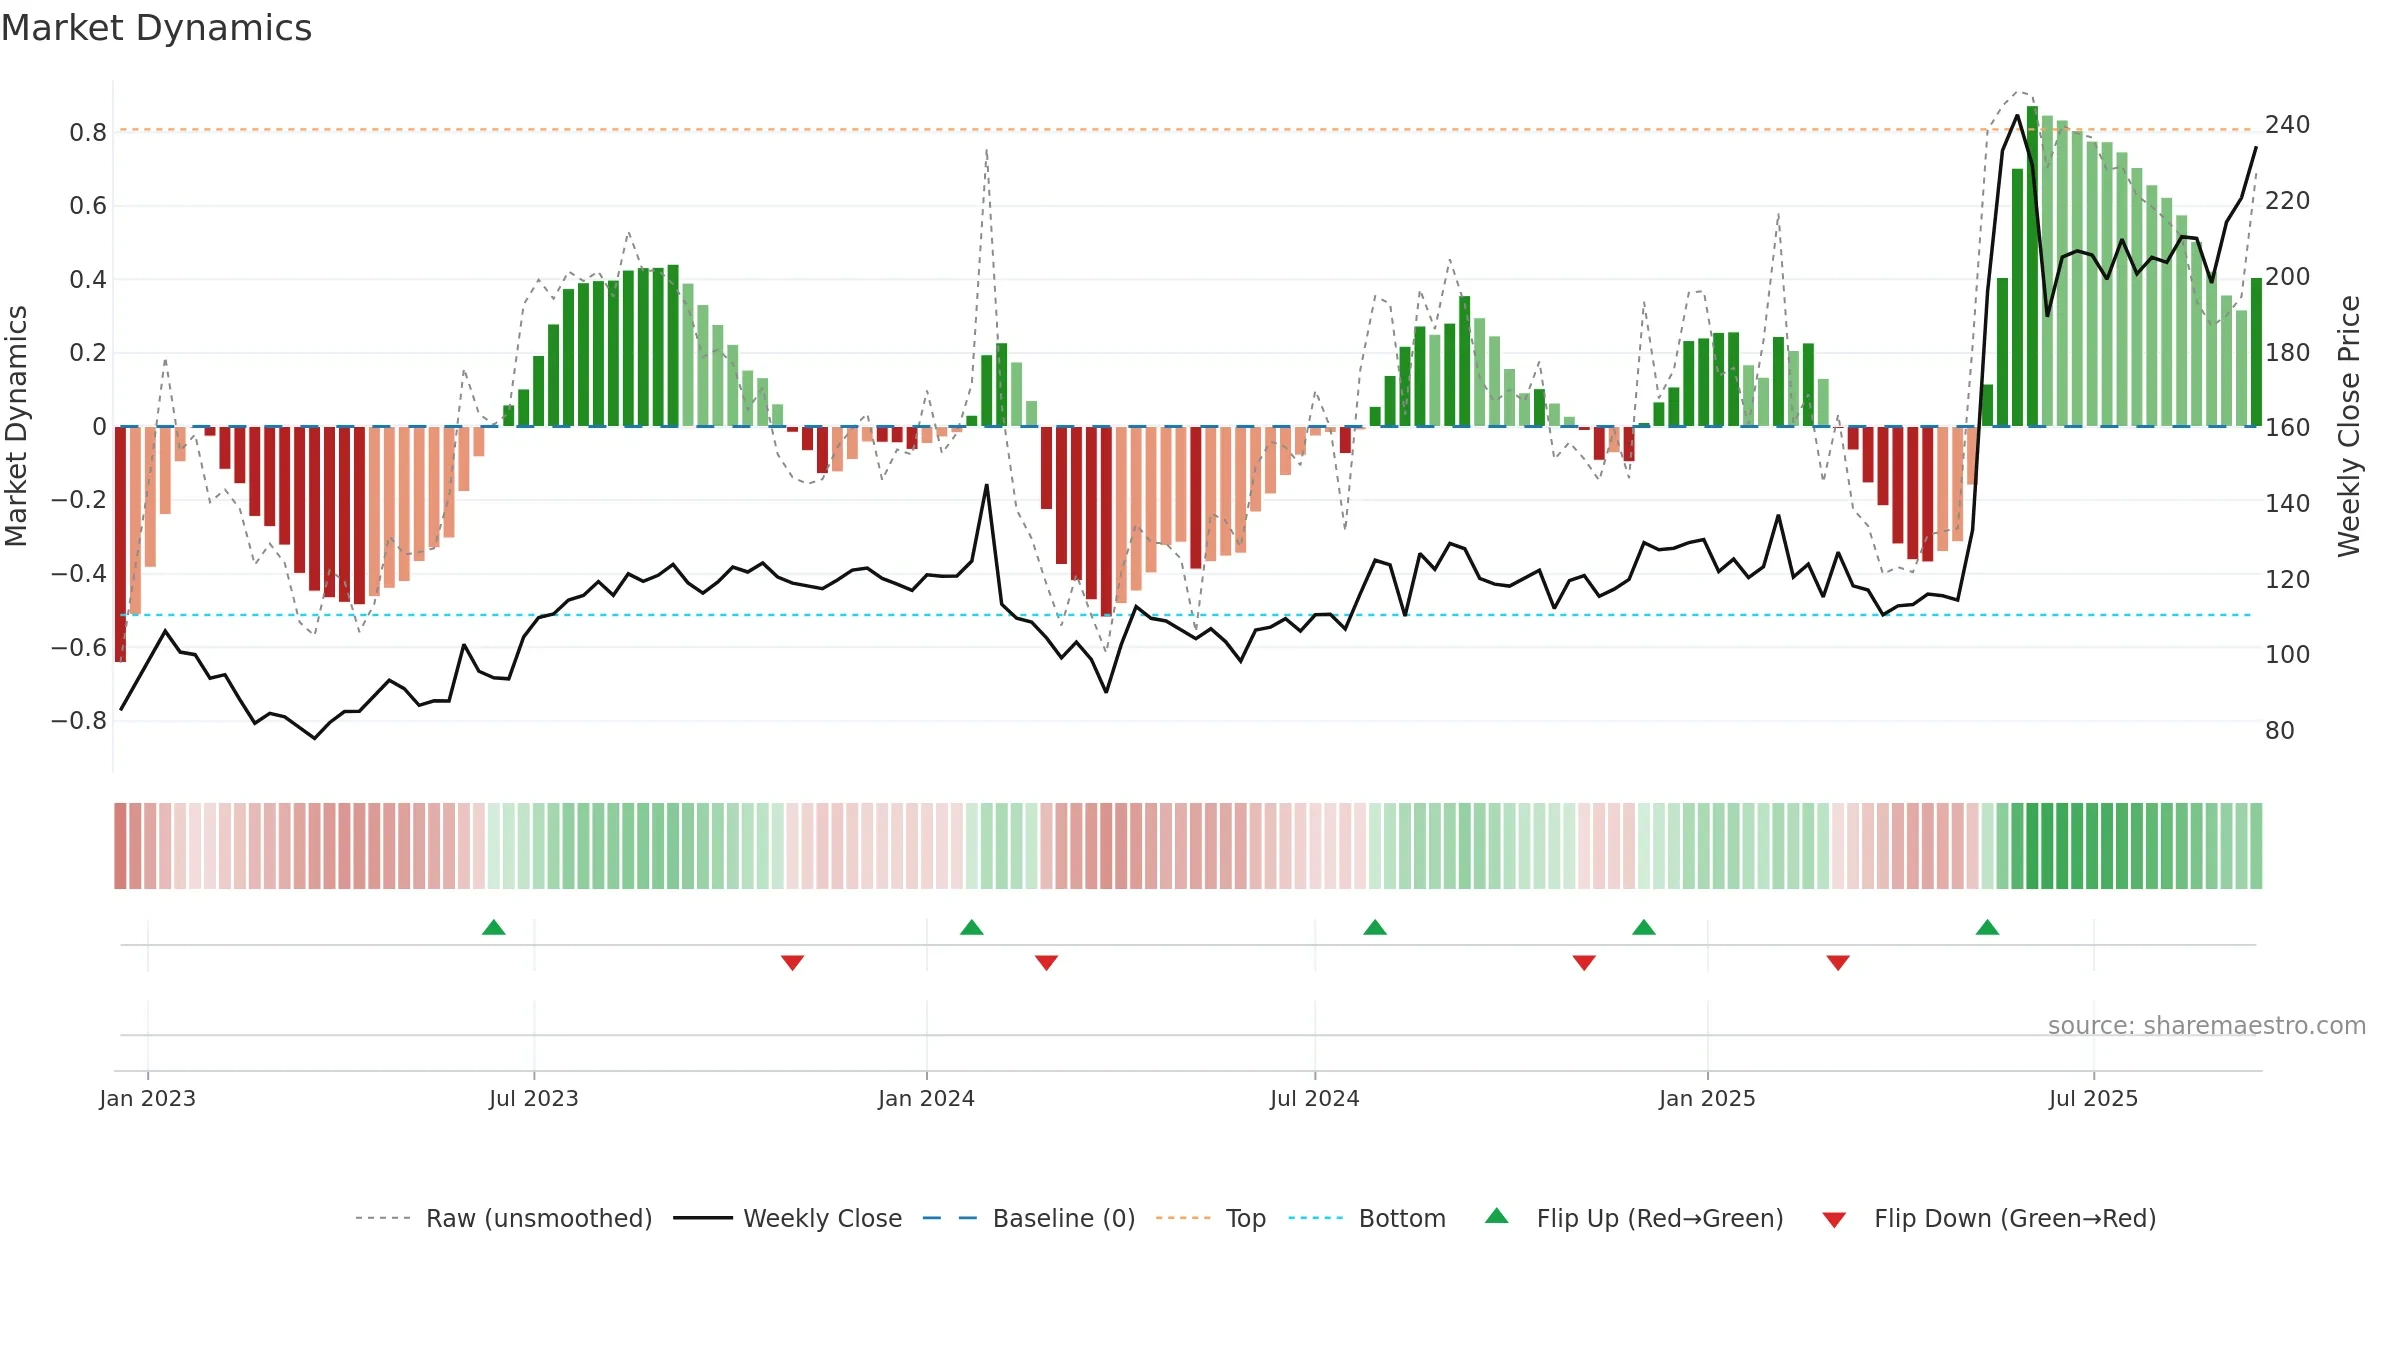
Task: Toggle the Bottom legend entry
Action: [1367, 1218]
